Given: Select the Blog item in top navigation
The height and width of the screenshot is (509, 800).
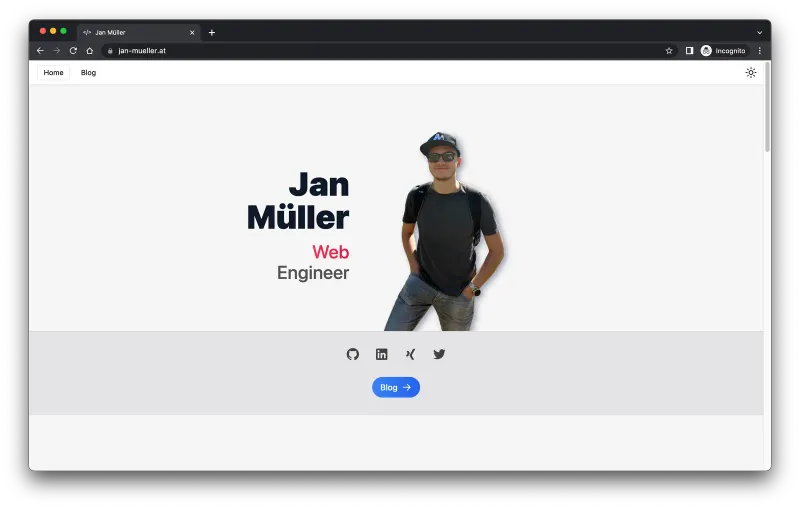Looking at the screenshot, I should pos(88,72).
